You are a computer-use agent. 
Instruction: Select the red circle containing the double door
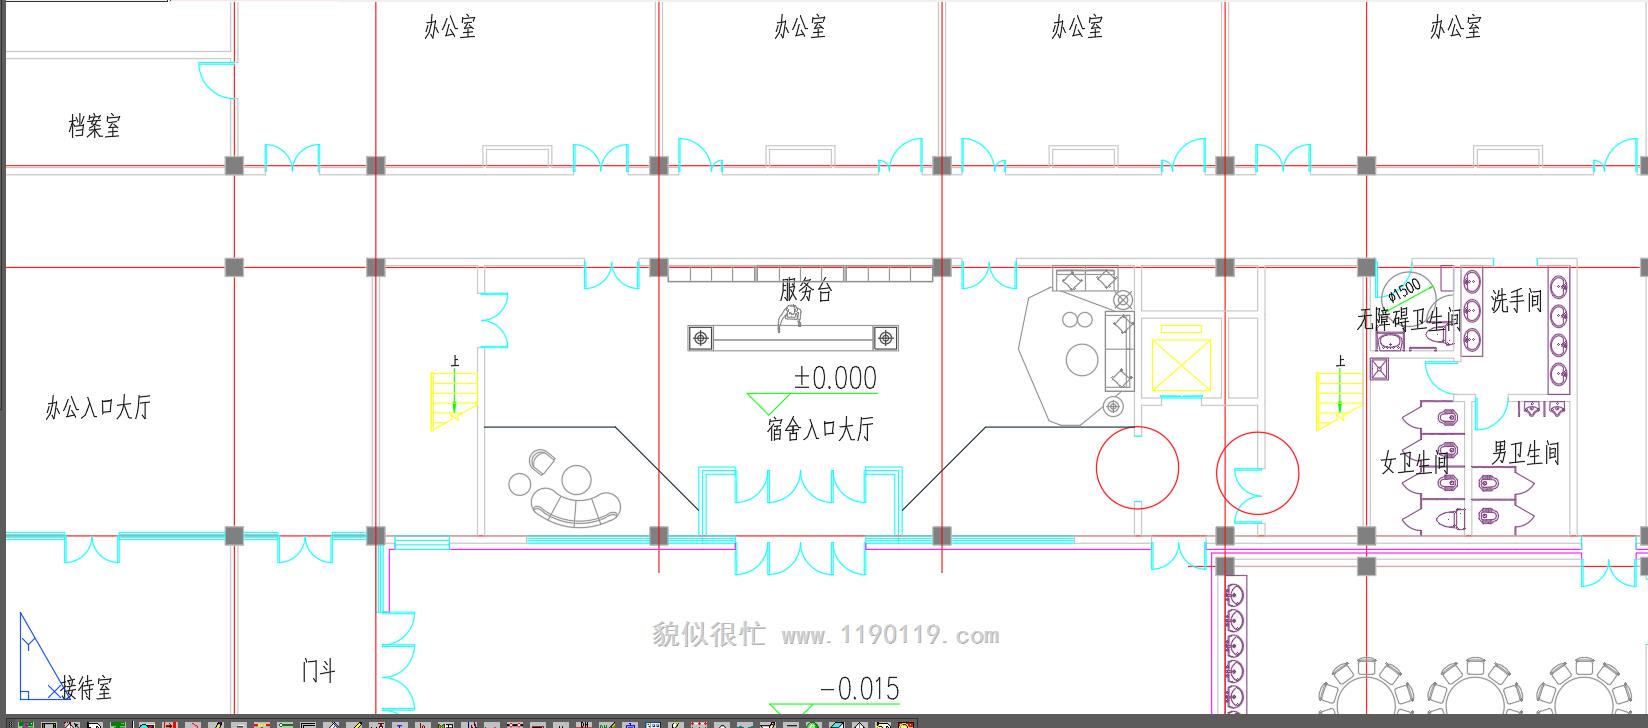click(x=1257, y=473)
